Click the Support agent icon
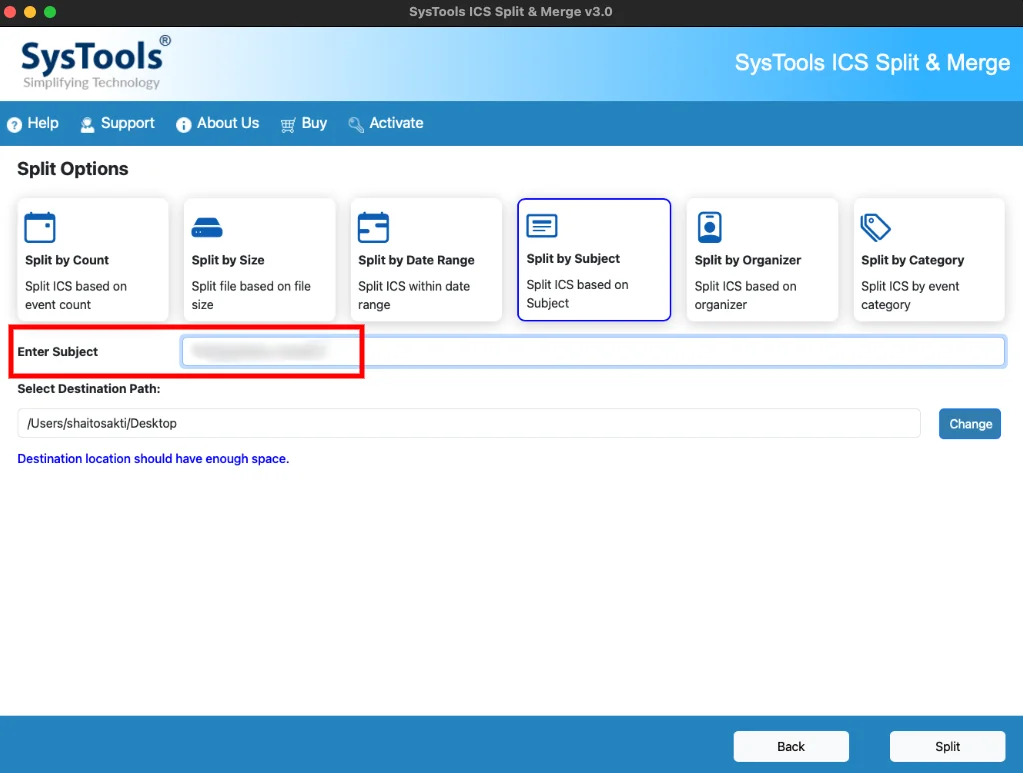 click(x=87, y=125)
